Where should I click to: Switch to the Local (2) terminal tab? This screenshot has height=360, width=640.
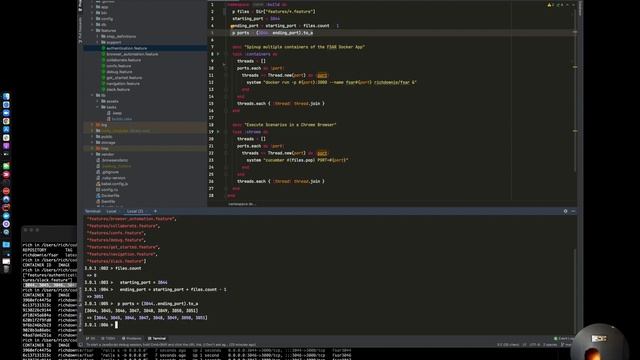[135, 211]
